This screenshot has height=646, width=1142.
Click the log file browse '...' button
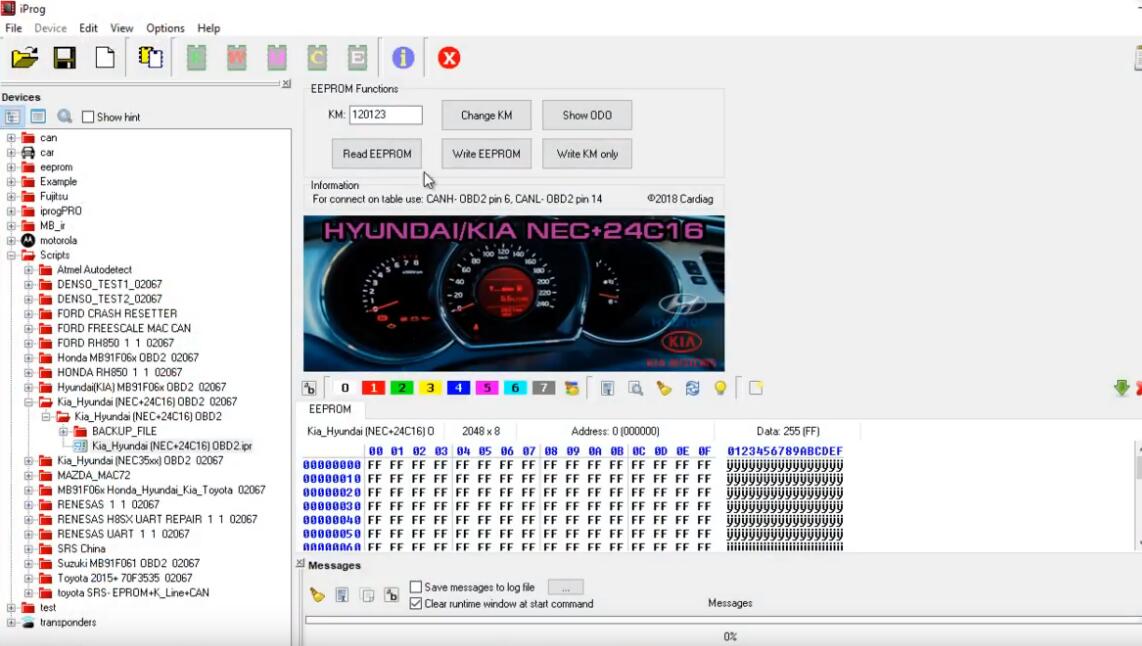[x=565, y=587]
